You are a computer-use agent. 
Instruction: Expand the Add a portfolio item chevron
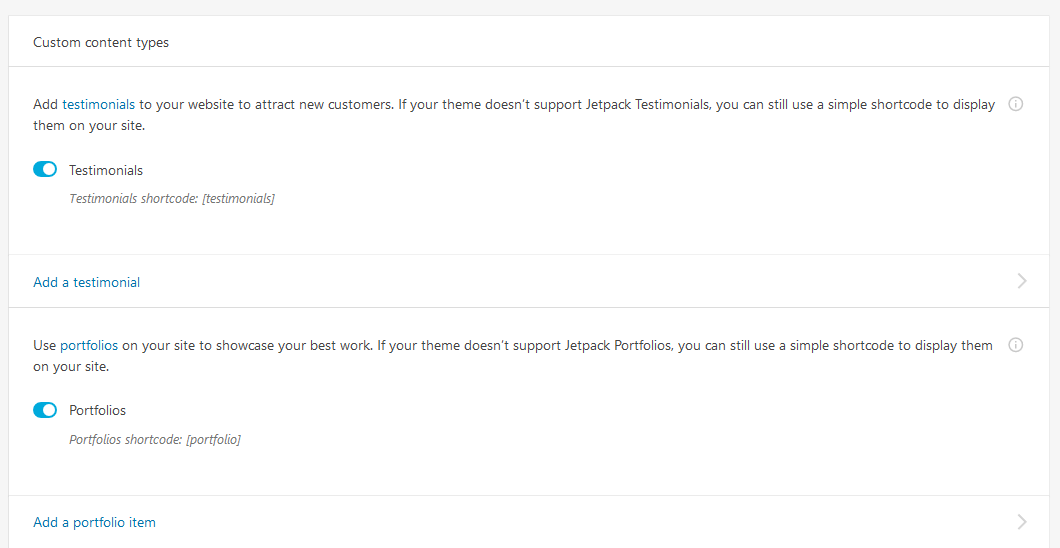[x=1022, y=521]
